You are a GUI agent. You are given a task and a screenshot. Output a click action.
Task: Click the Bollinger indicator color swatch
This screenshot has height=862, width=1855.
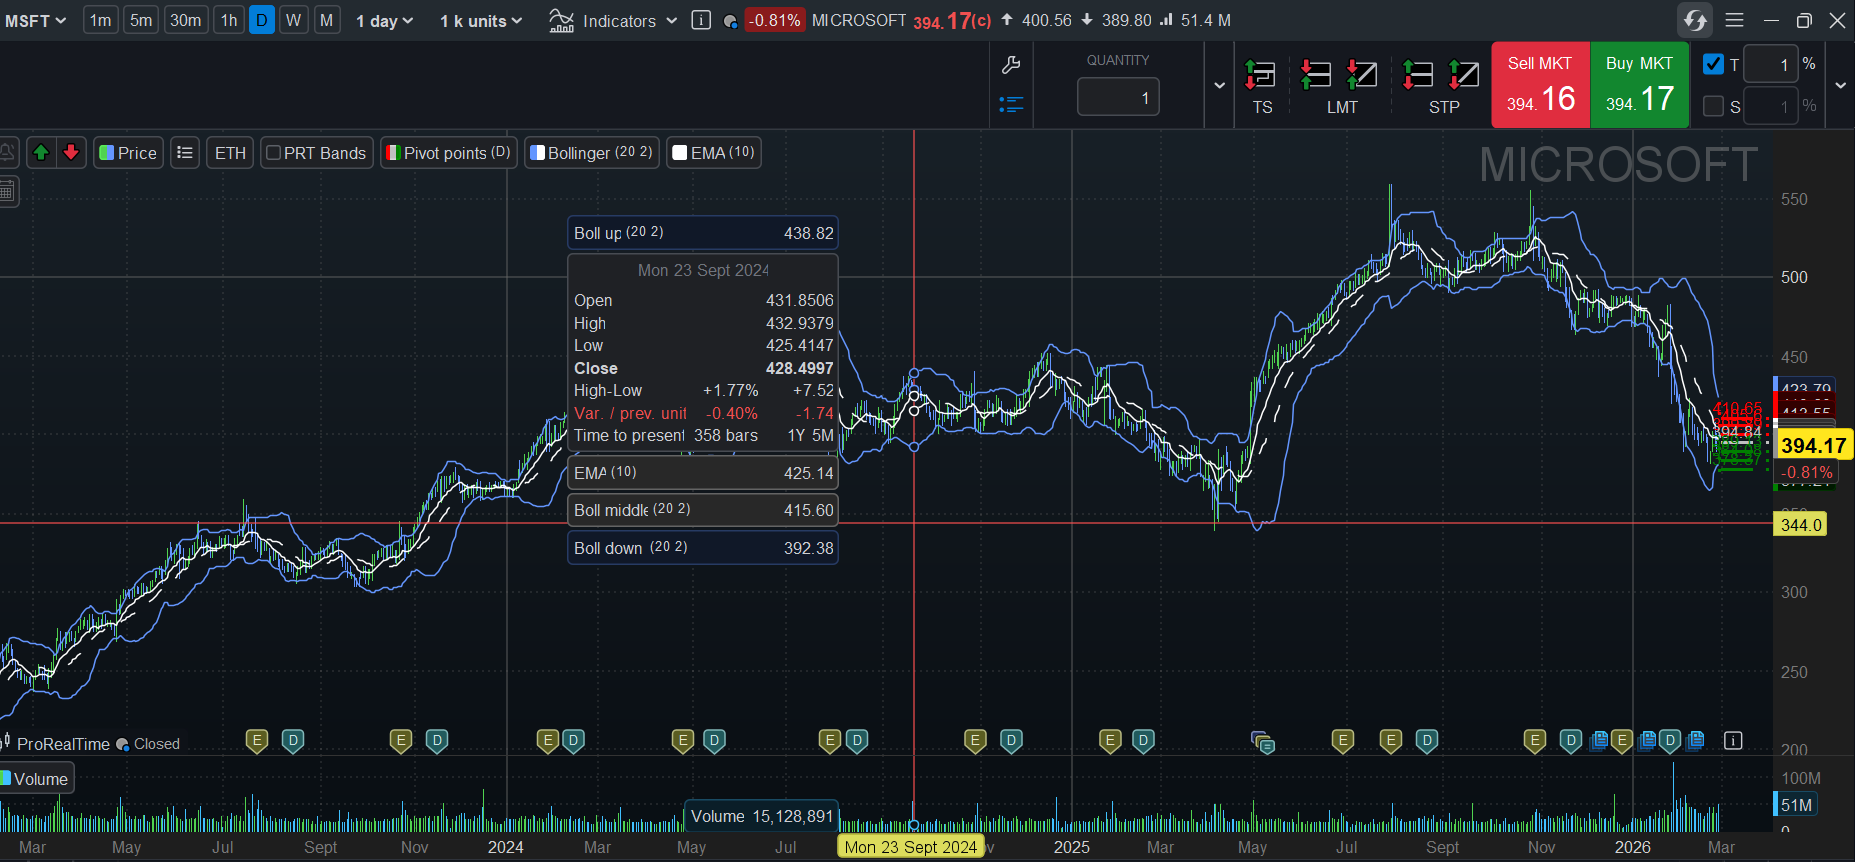click(x=538, y=153)
